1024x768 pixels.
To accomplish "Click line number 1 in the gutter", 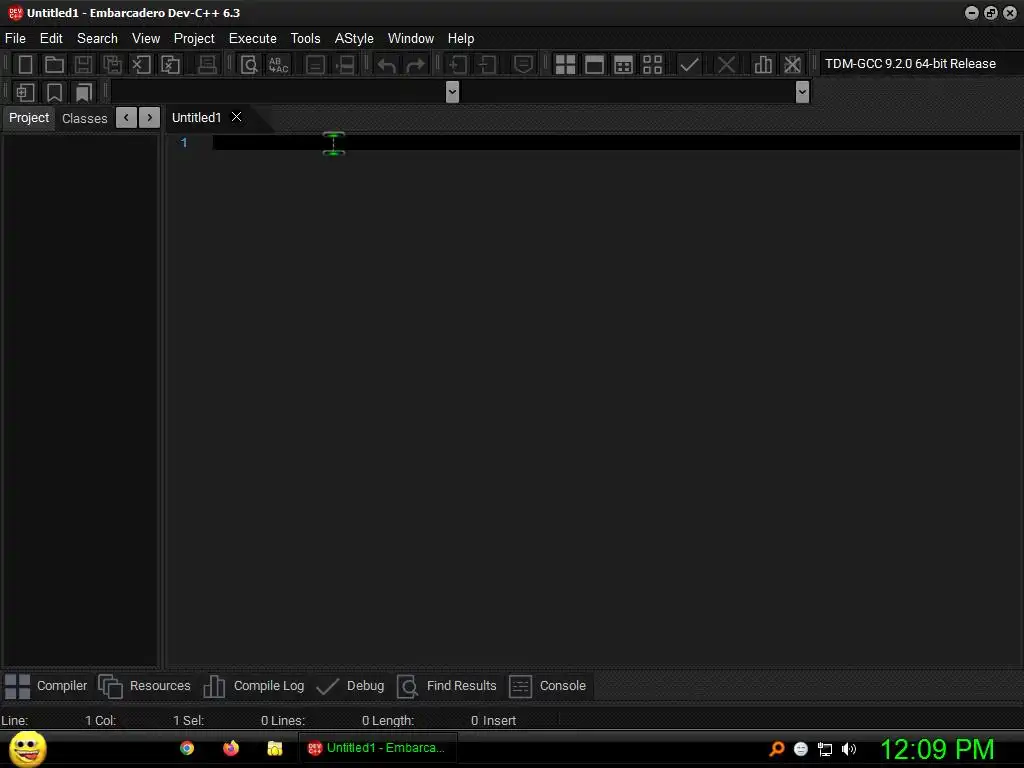I will point(184,142).
